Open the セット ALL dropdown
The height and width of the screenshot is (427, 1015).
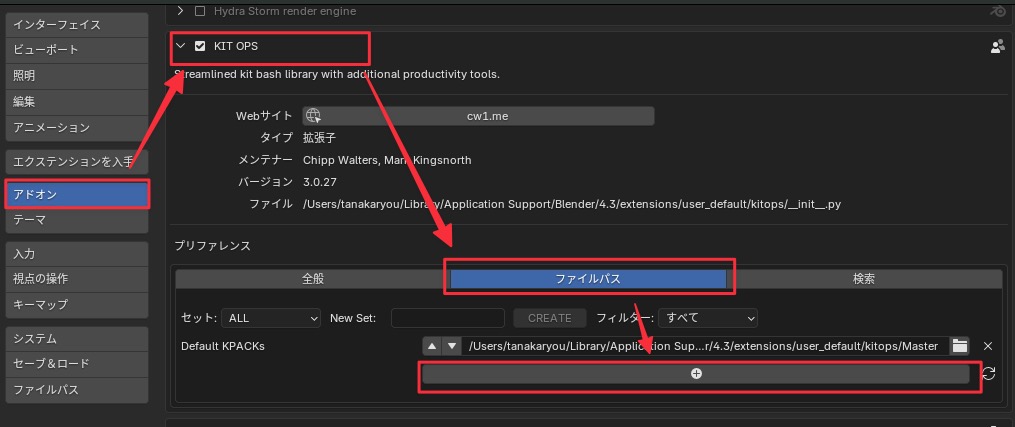click(271, 318)
